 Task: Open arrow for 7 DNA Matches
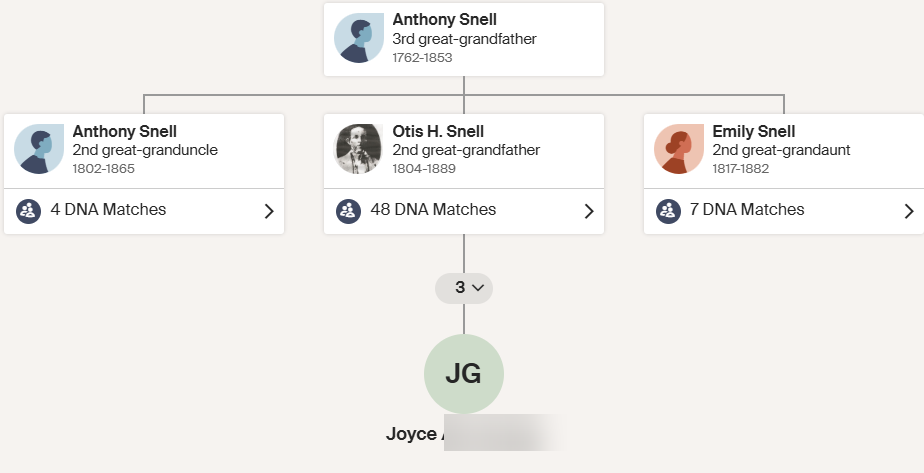(909, 211)
